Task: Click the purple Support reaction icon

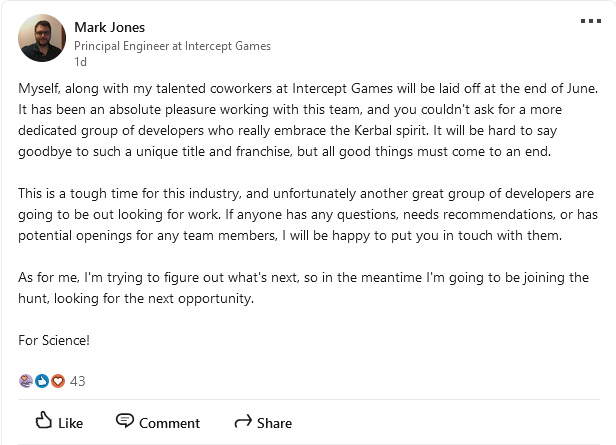Action: click(x=26, y=381)
